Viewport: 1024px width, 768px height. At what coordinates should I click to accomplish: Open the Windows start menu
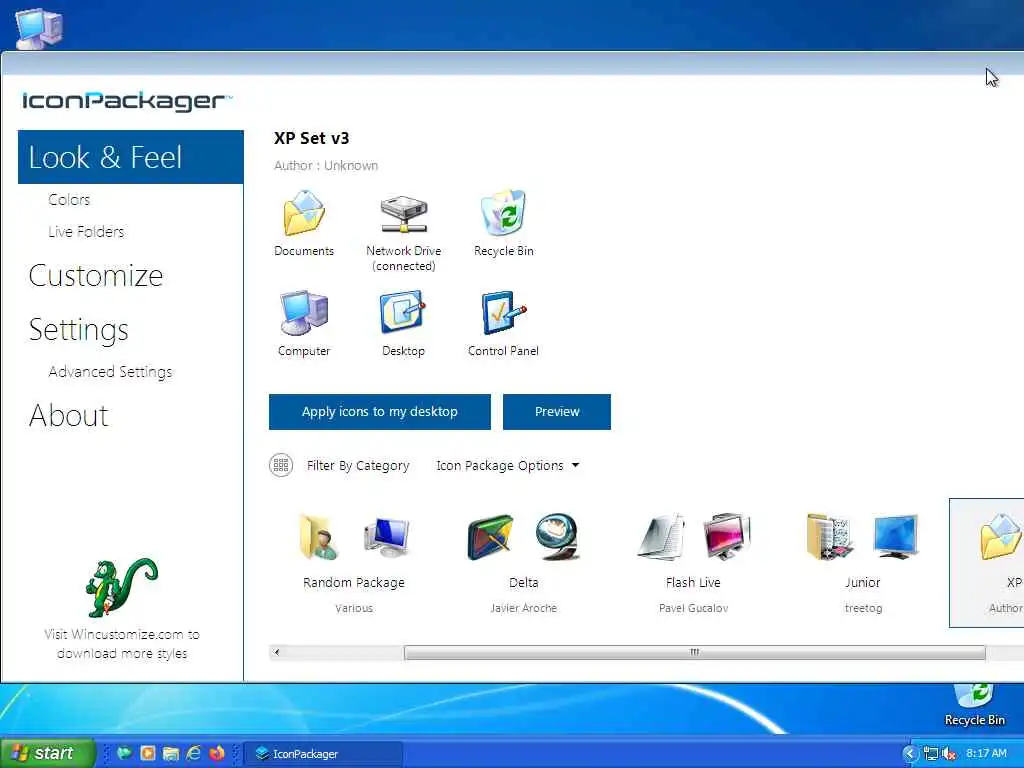pyautogui.click(x=47, y=753)
